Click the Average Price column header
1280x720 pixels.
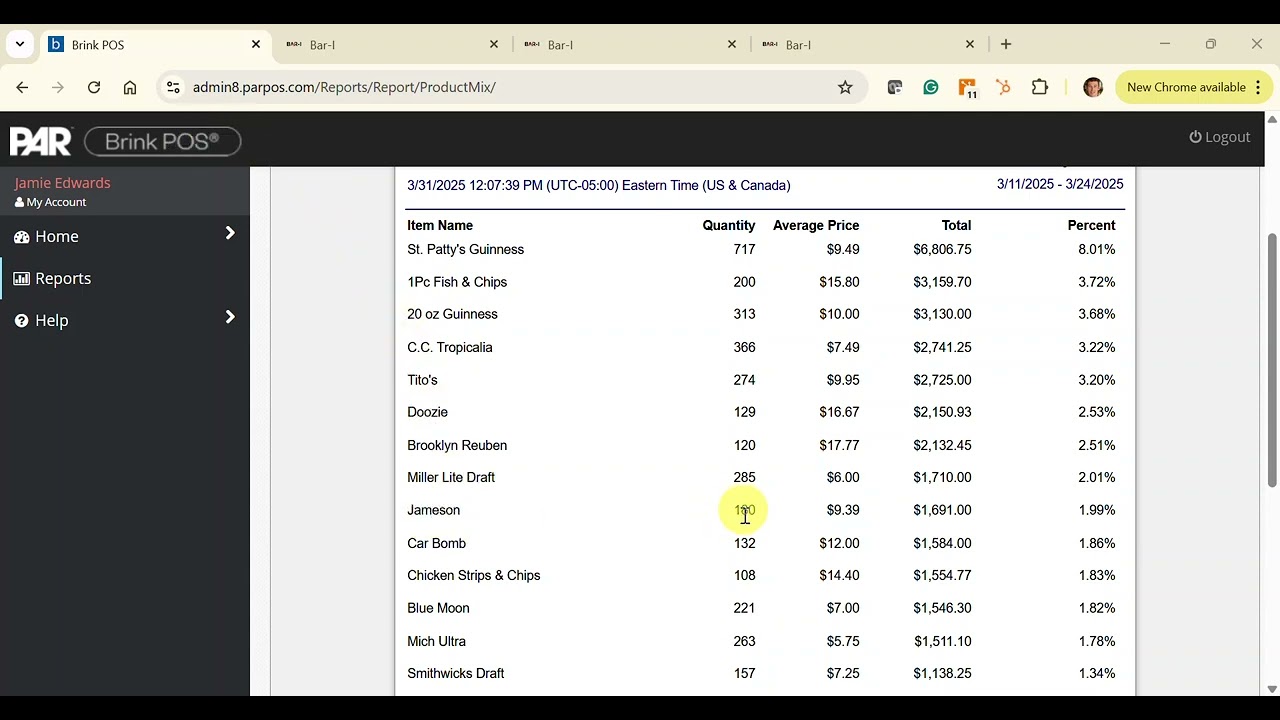pyautogui.click(x=816, y=226)
